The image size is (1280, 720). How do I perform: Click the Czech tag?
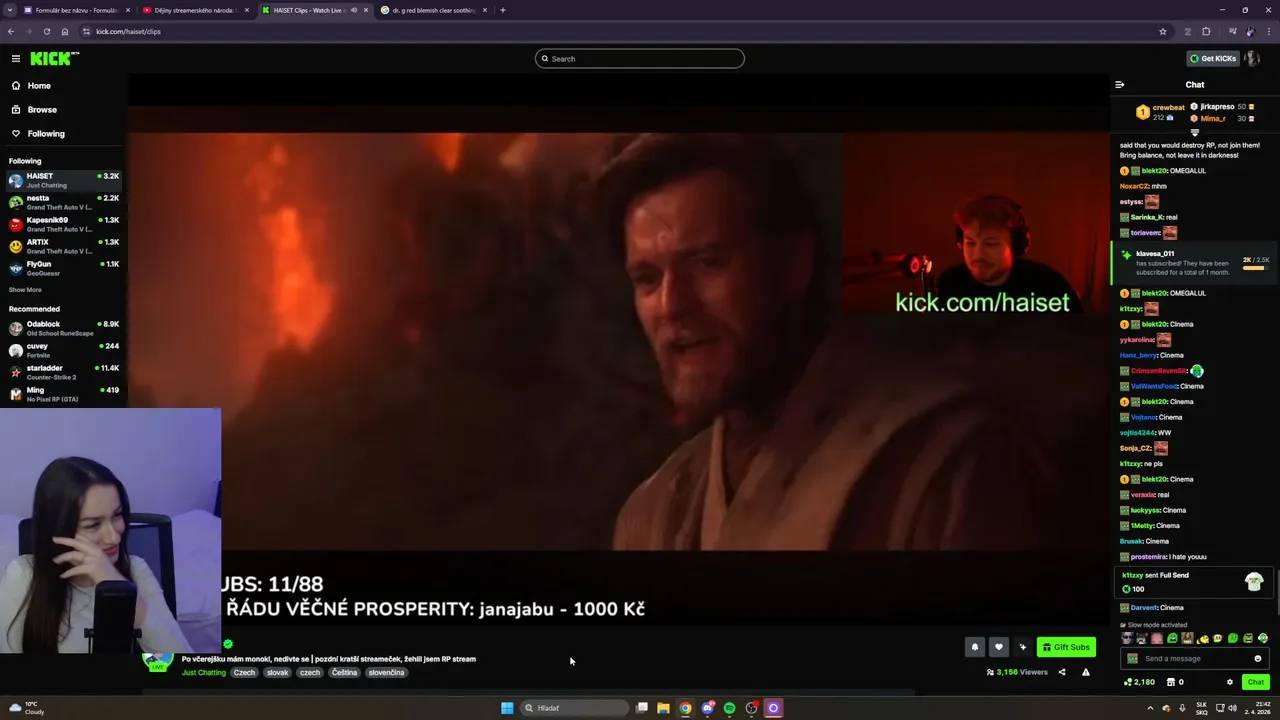tap(245, 673)
